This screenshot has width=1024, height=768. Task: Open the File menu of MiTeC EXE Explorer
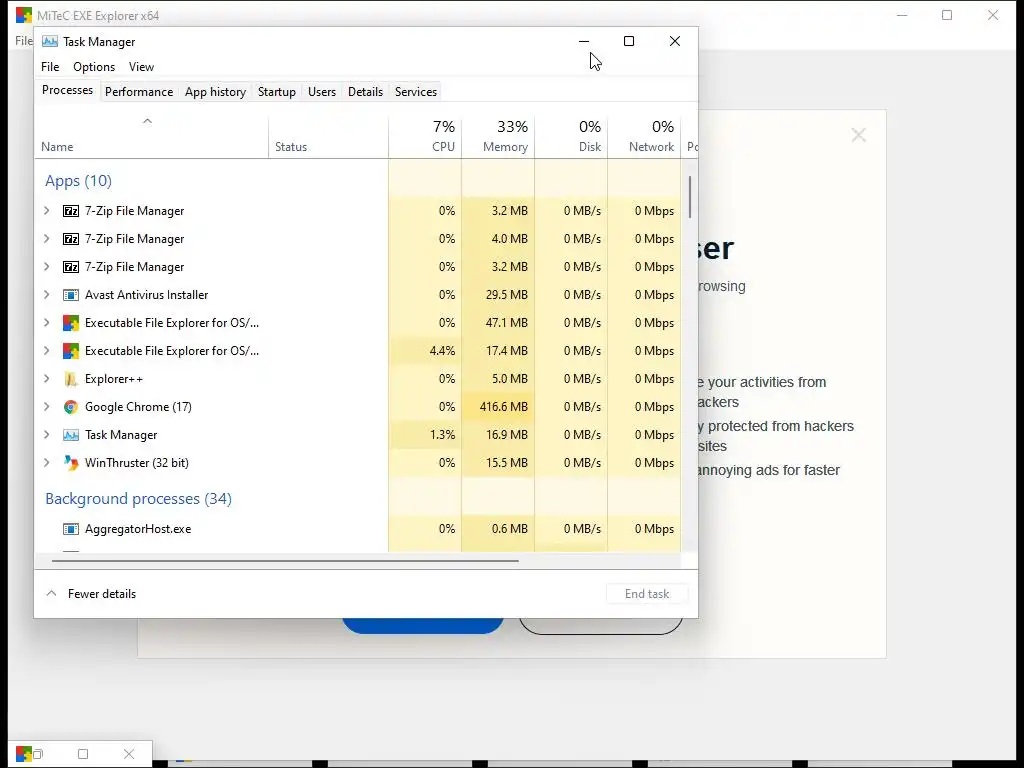coord(24,40)
